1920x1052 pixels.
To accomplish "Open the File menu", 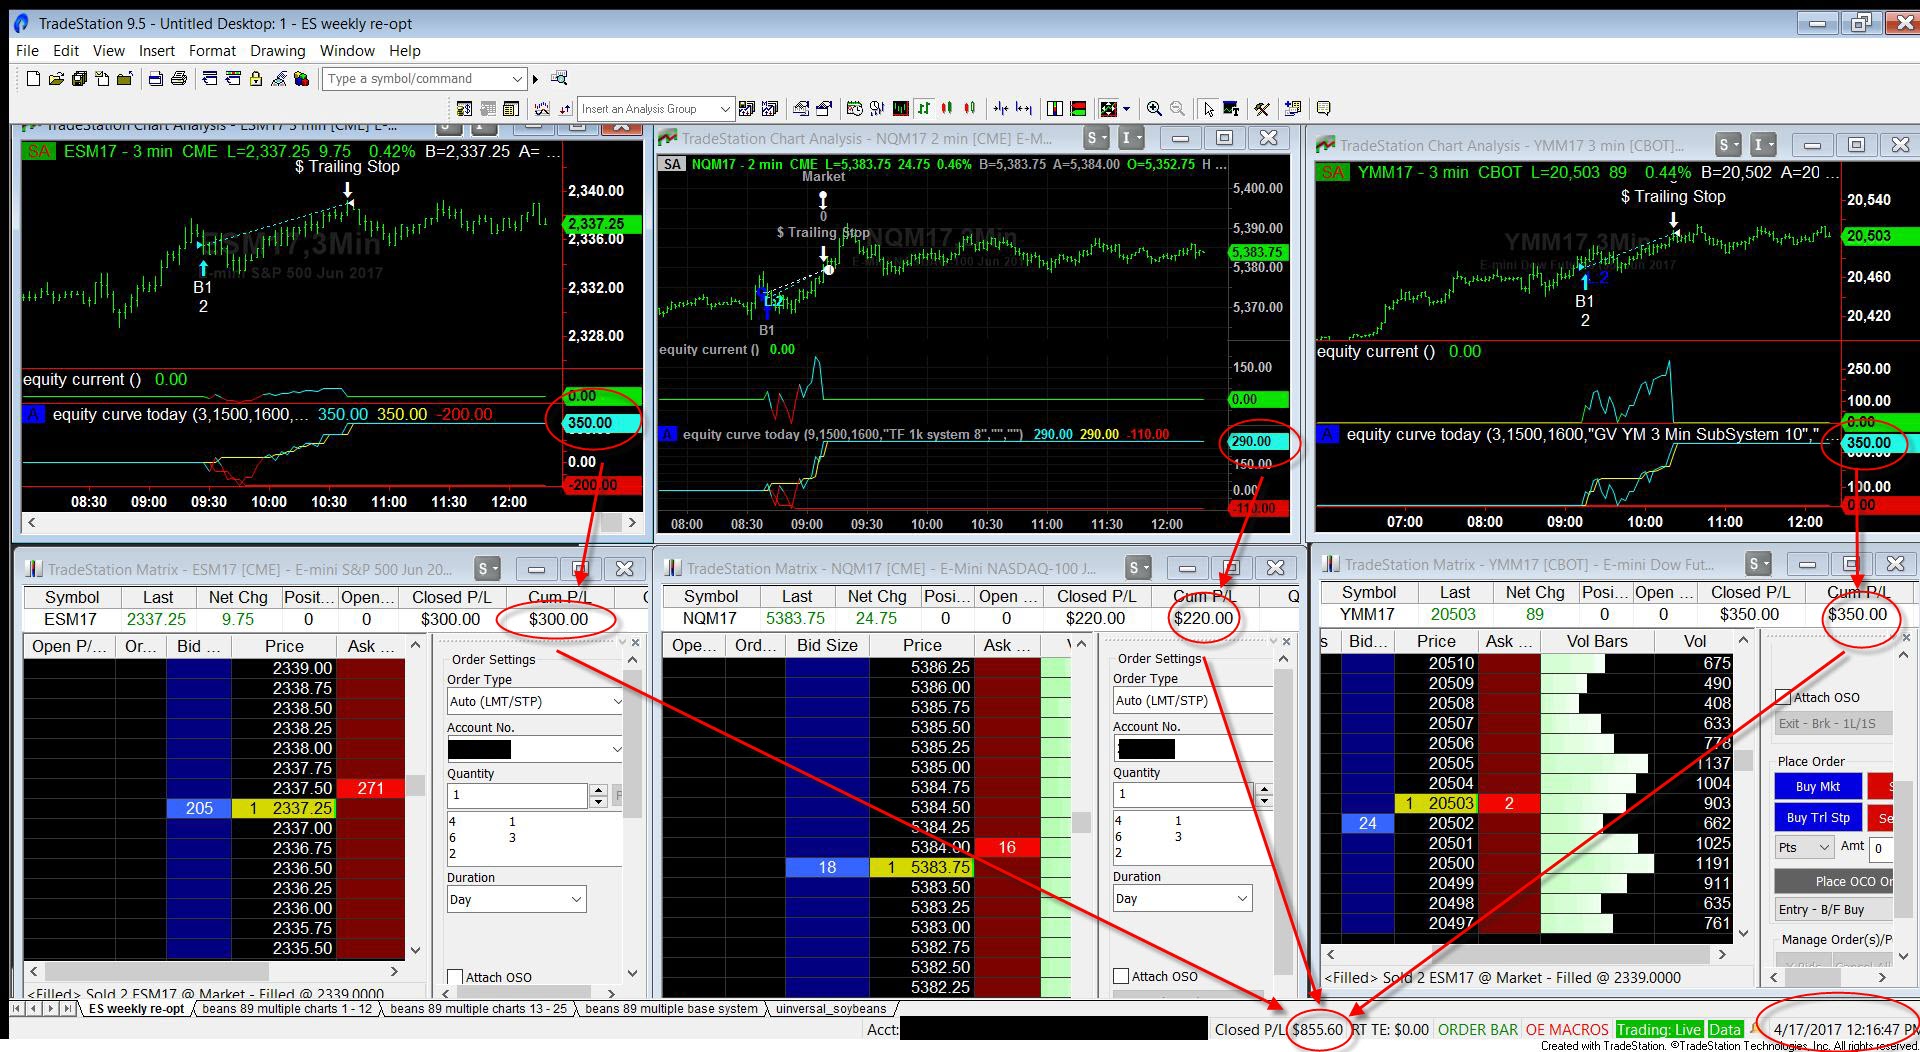I will [27, 50].
